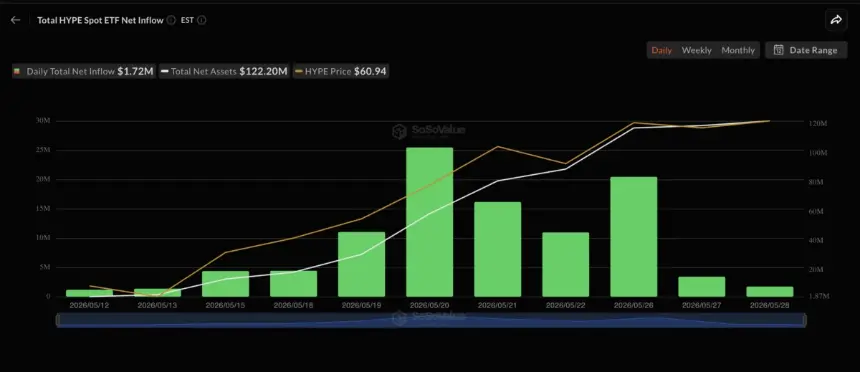This screenshot has width=860, height=372.
Task: Open info icon next to EST label
Action: 202,20
